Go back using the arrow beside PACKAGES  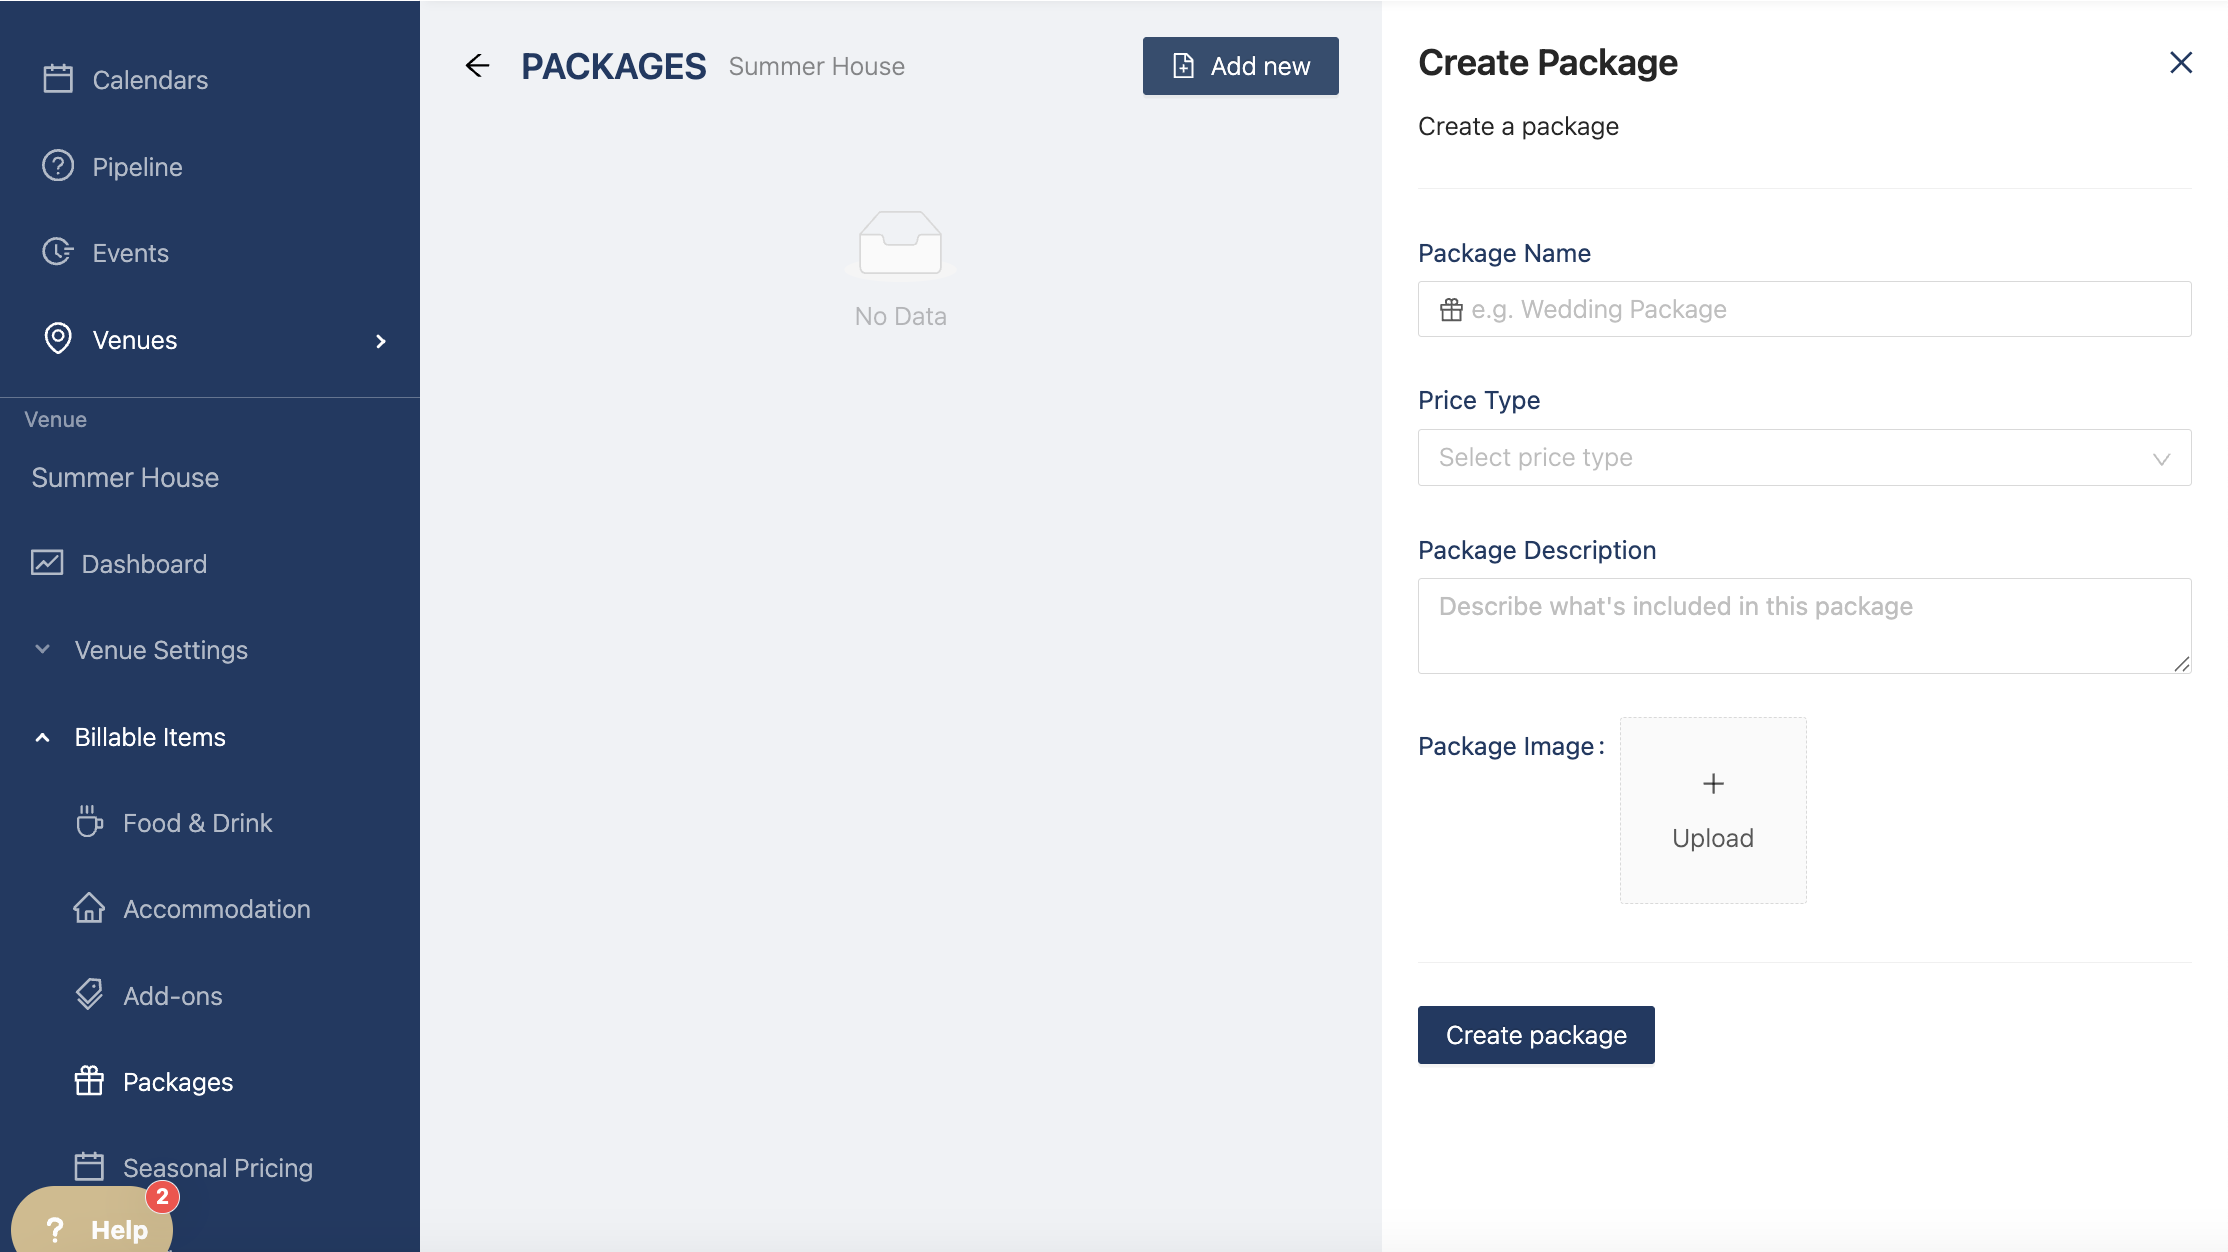[x=478, y=66]
